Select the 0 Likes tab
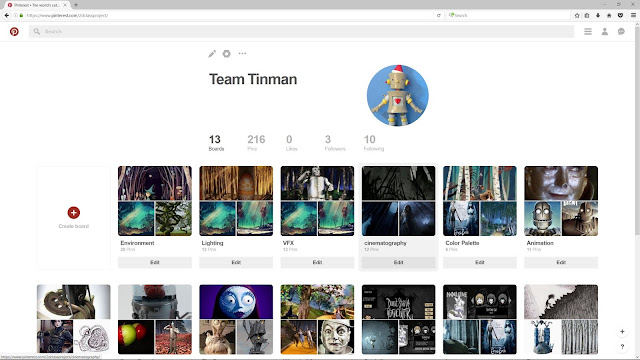The image size is (640, 360). [291, 143]
